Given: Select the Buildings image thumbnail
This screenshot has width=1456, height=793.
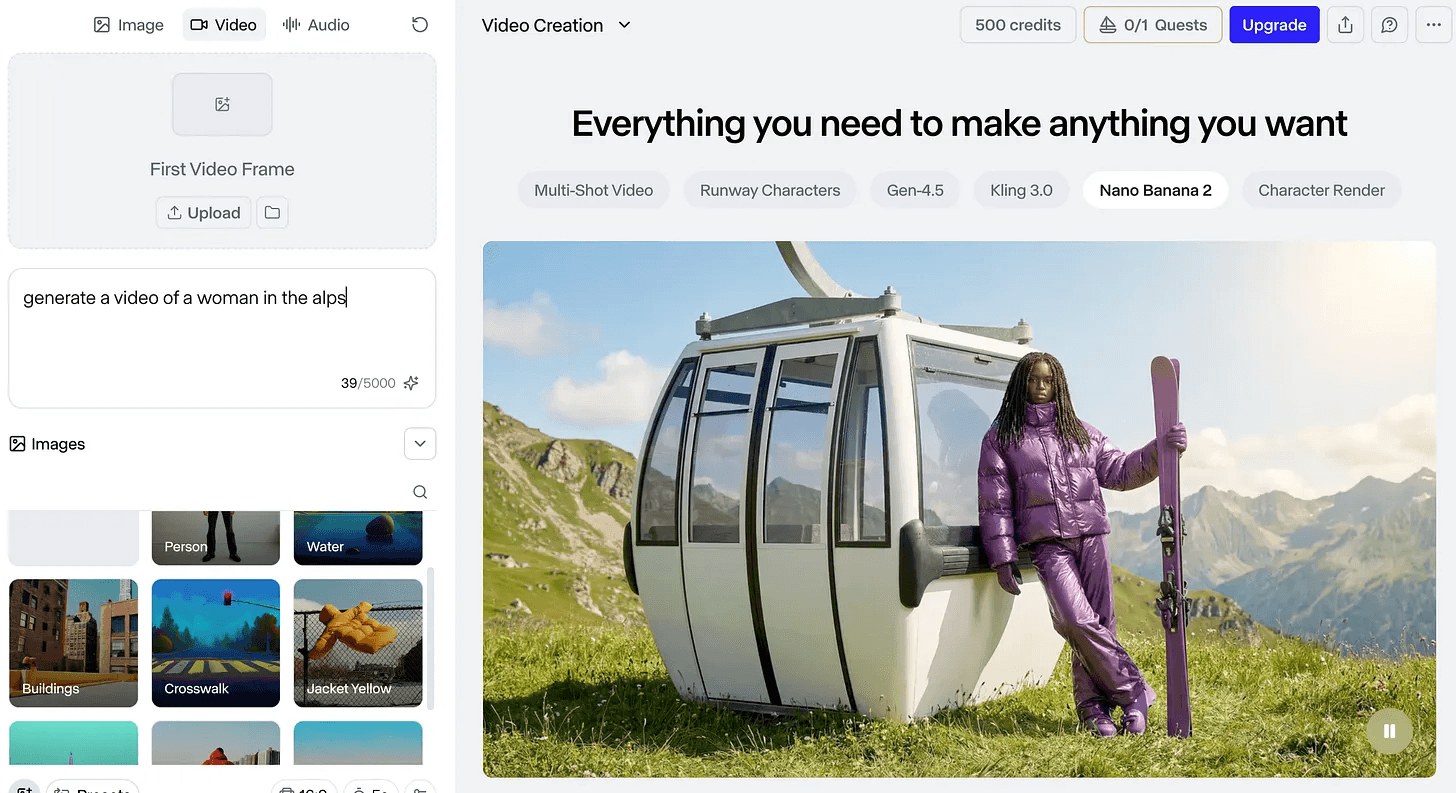Looking at the screenshot, I should pyautogui.click(x=74, y=643).
